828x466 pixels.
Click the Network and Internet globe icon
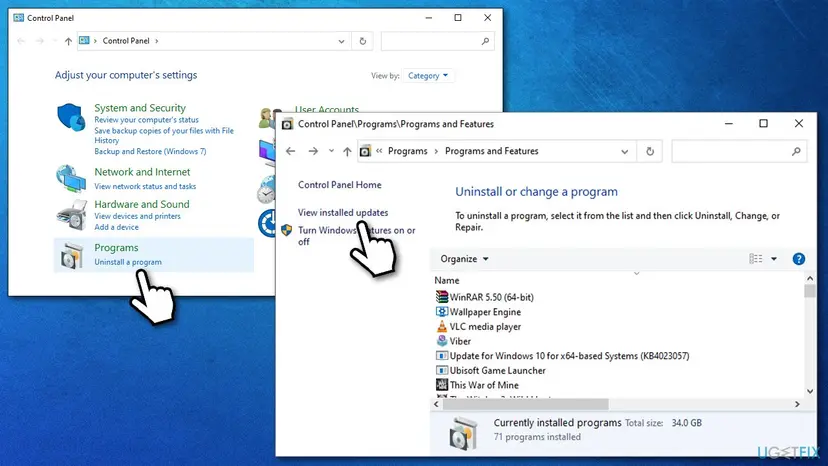(71, 179)
